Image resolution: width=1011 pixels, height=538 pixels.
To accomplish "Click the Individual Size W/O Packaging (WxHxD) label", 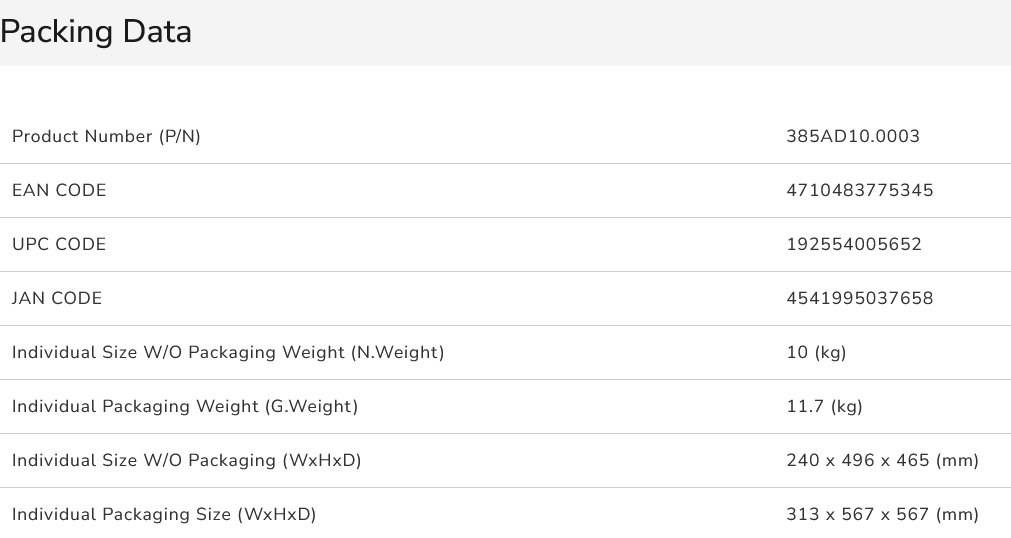I will (x=186, y=460).
